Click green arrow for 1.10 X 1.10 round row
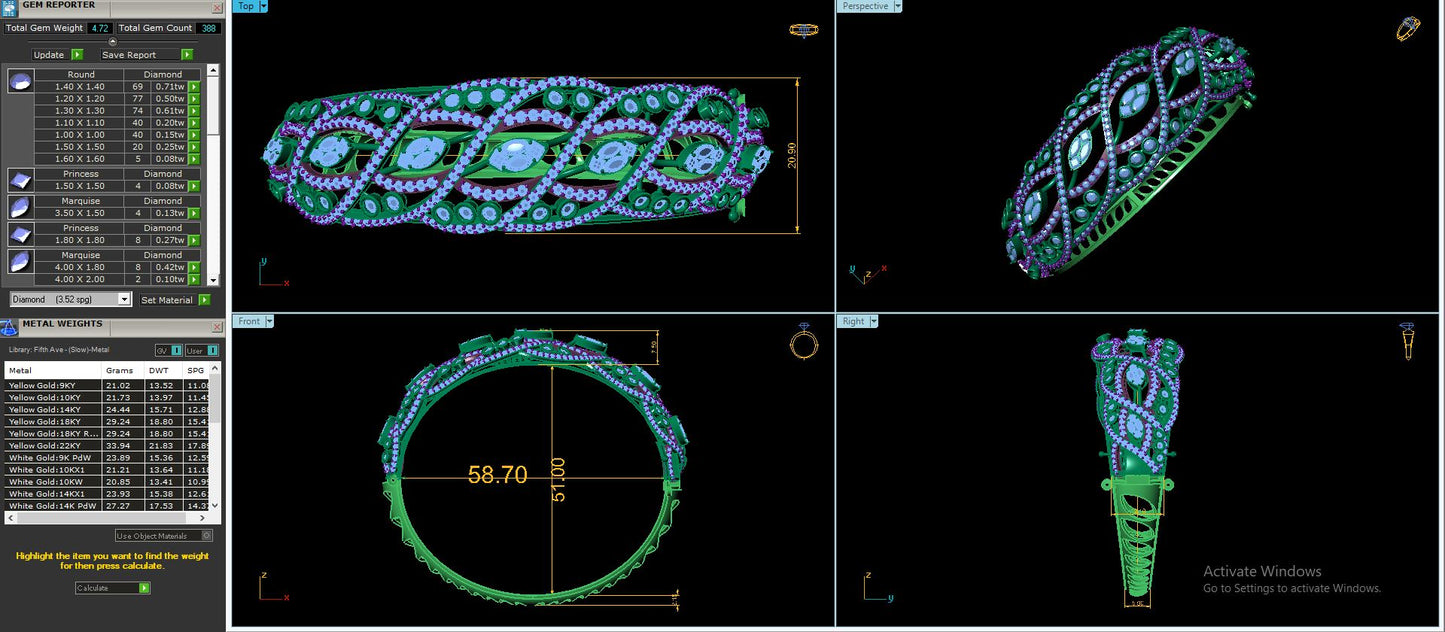The image size is (1445, 632). coord(194,123)
